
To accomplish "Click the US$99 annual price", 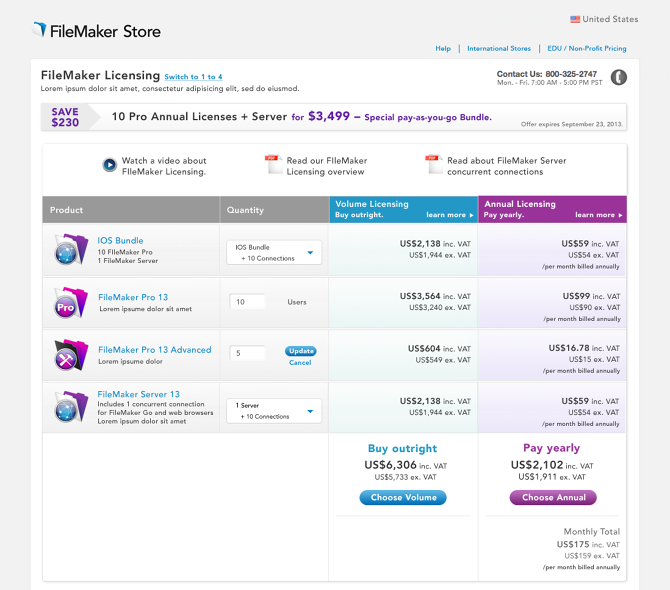I will (576, 296).
